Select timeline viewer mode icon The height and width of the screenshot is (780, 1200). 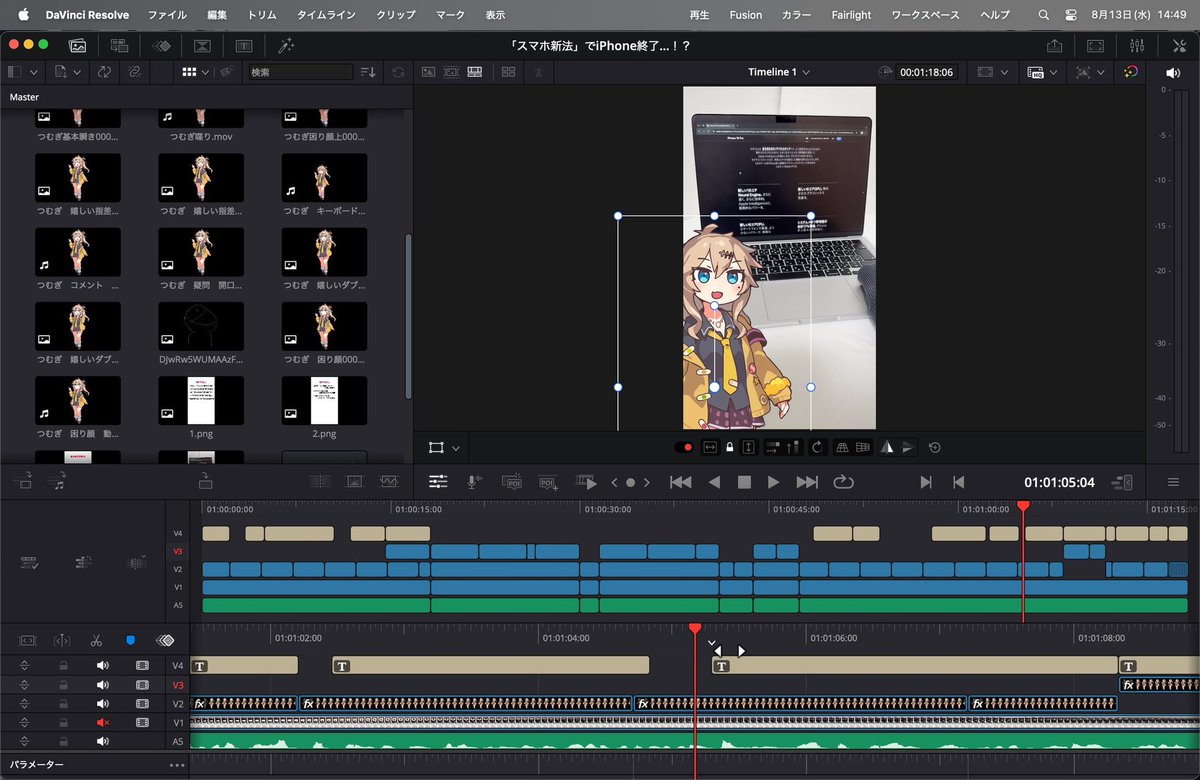click(x=475, y=72)
